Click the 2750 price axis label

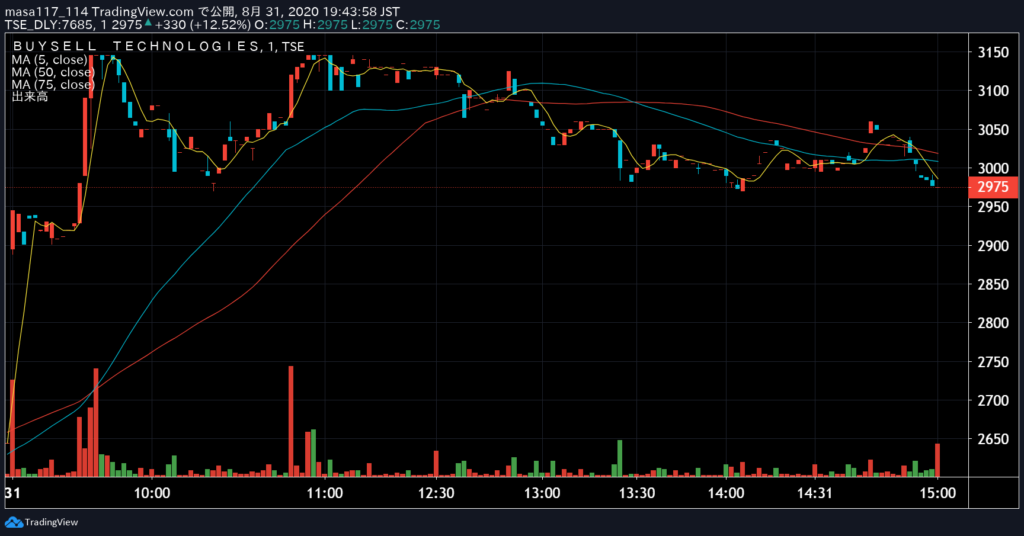pyautogui.click(x=993, y=362)
